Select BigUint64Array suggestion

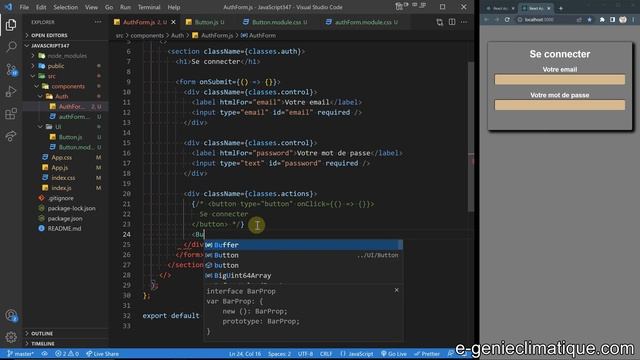pyautogui.click(x=303, y=276)
